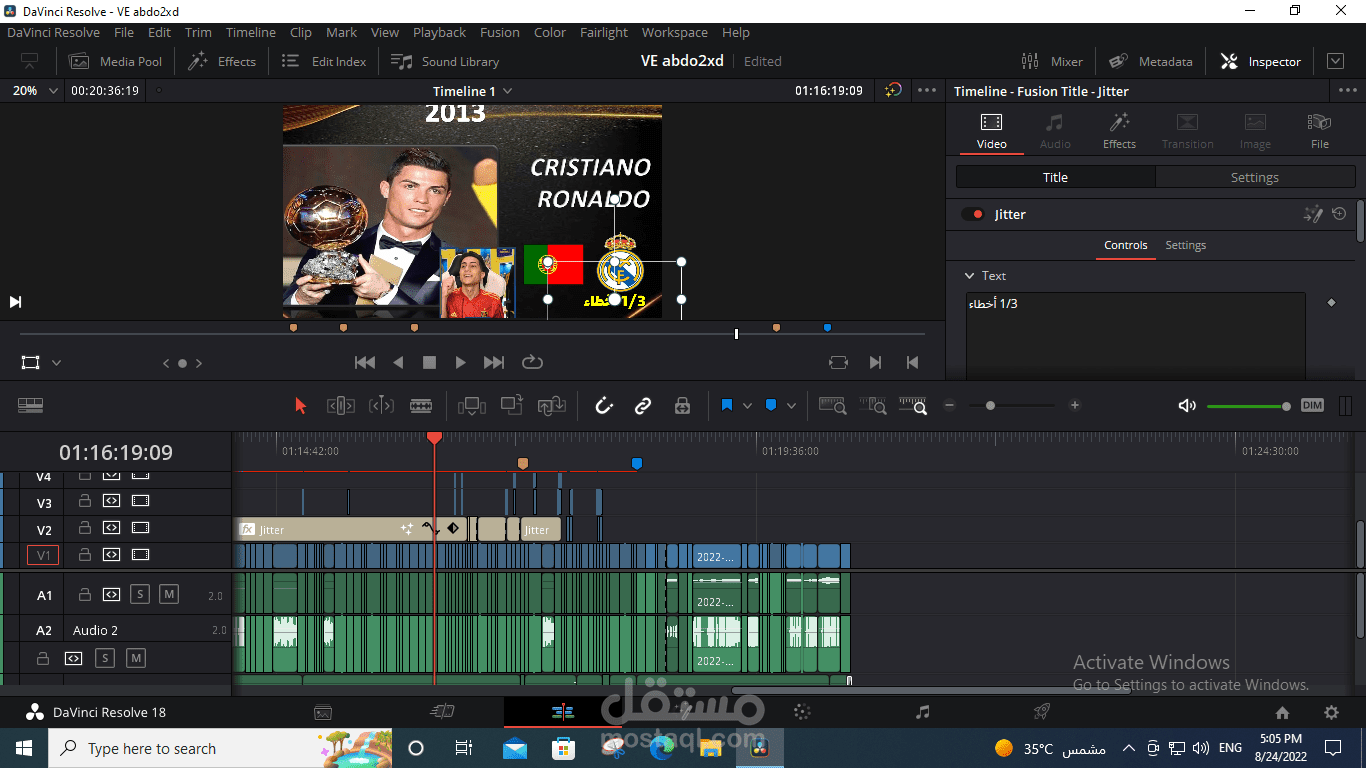This screenshot has height=768, width=1366.
Task: Jump to the first frame
Action: (365, 362)
